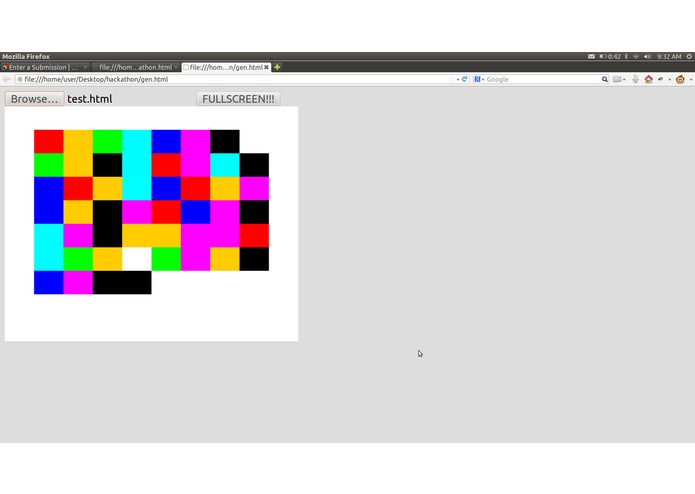Click the FULLSCREEN!!! button

[238, 99]
